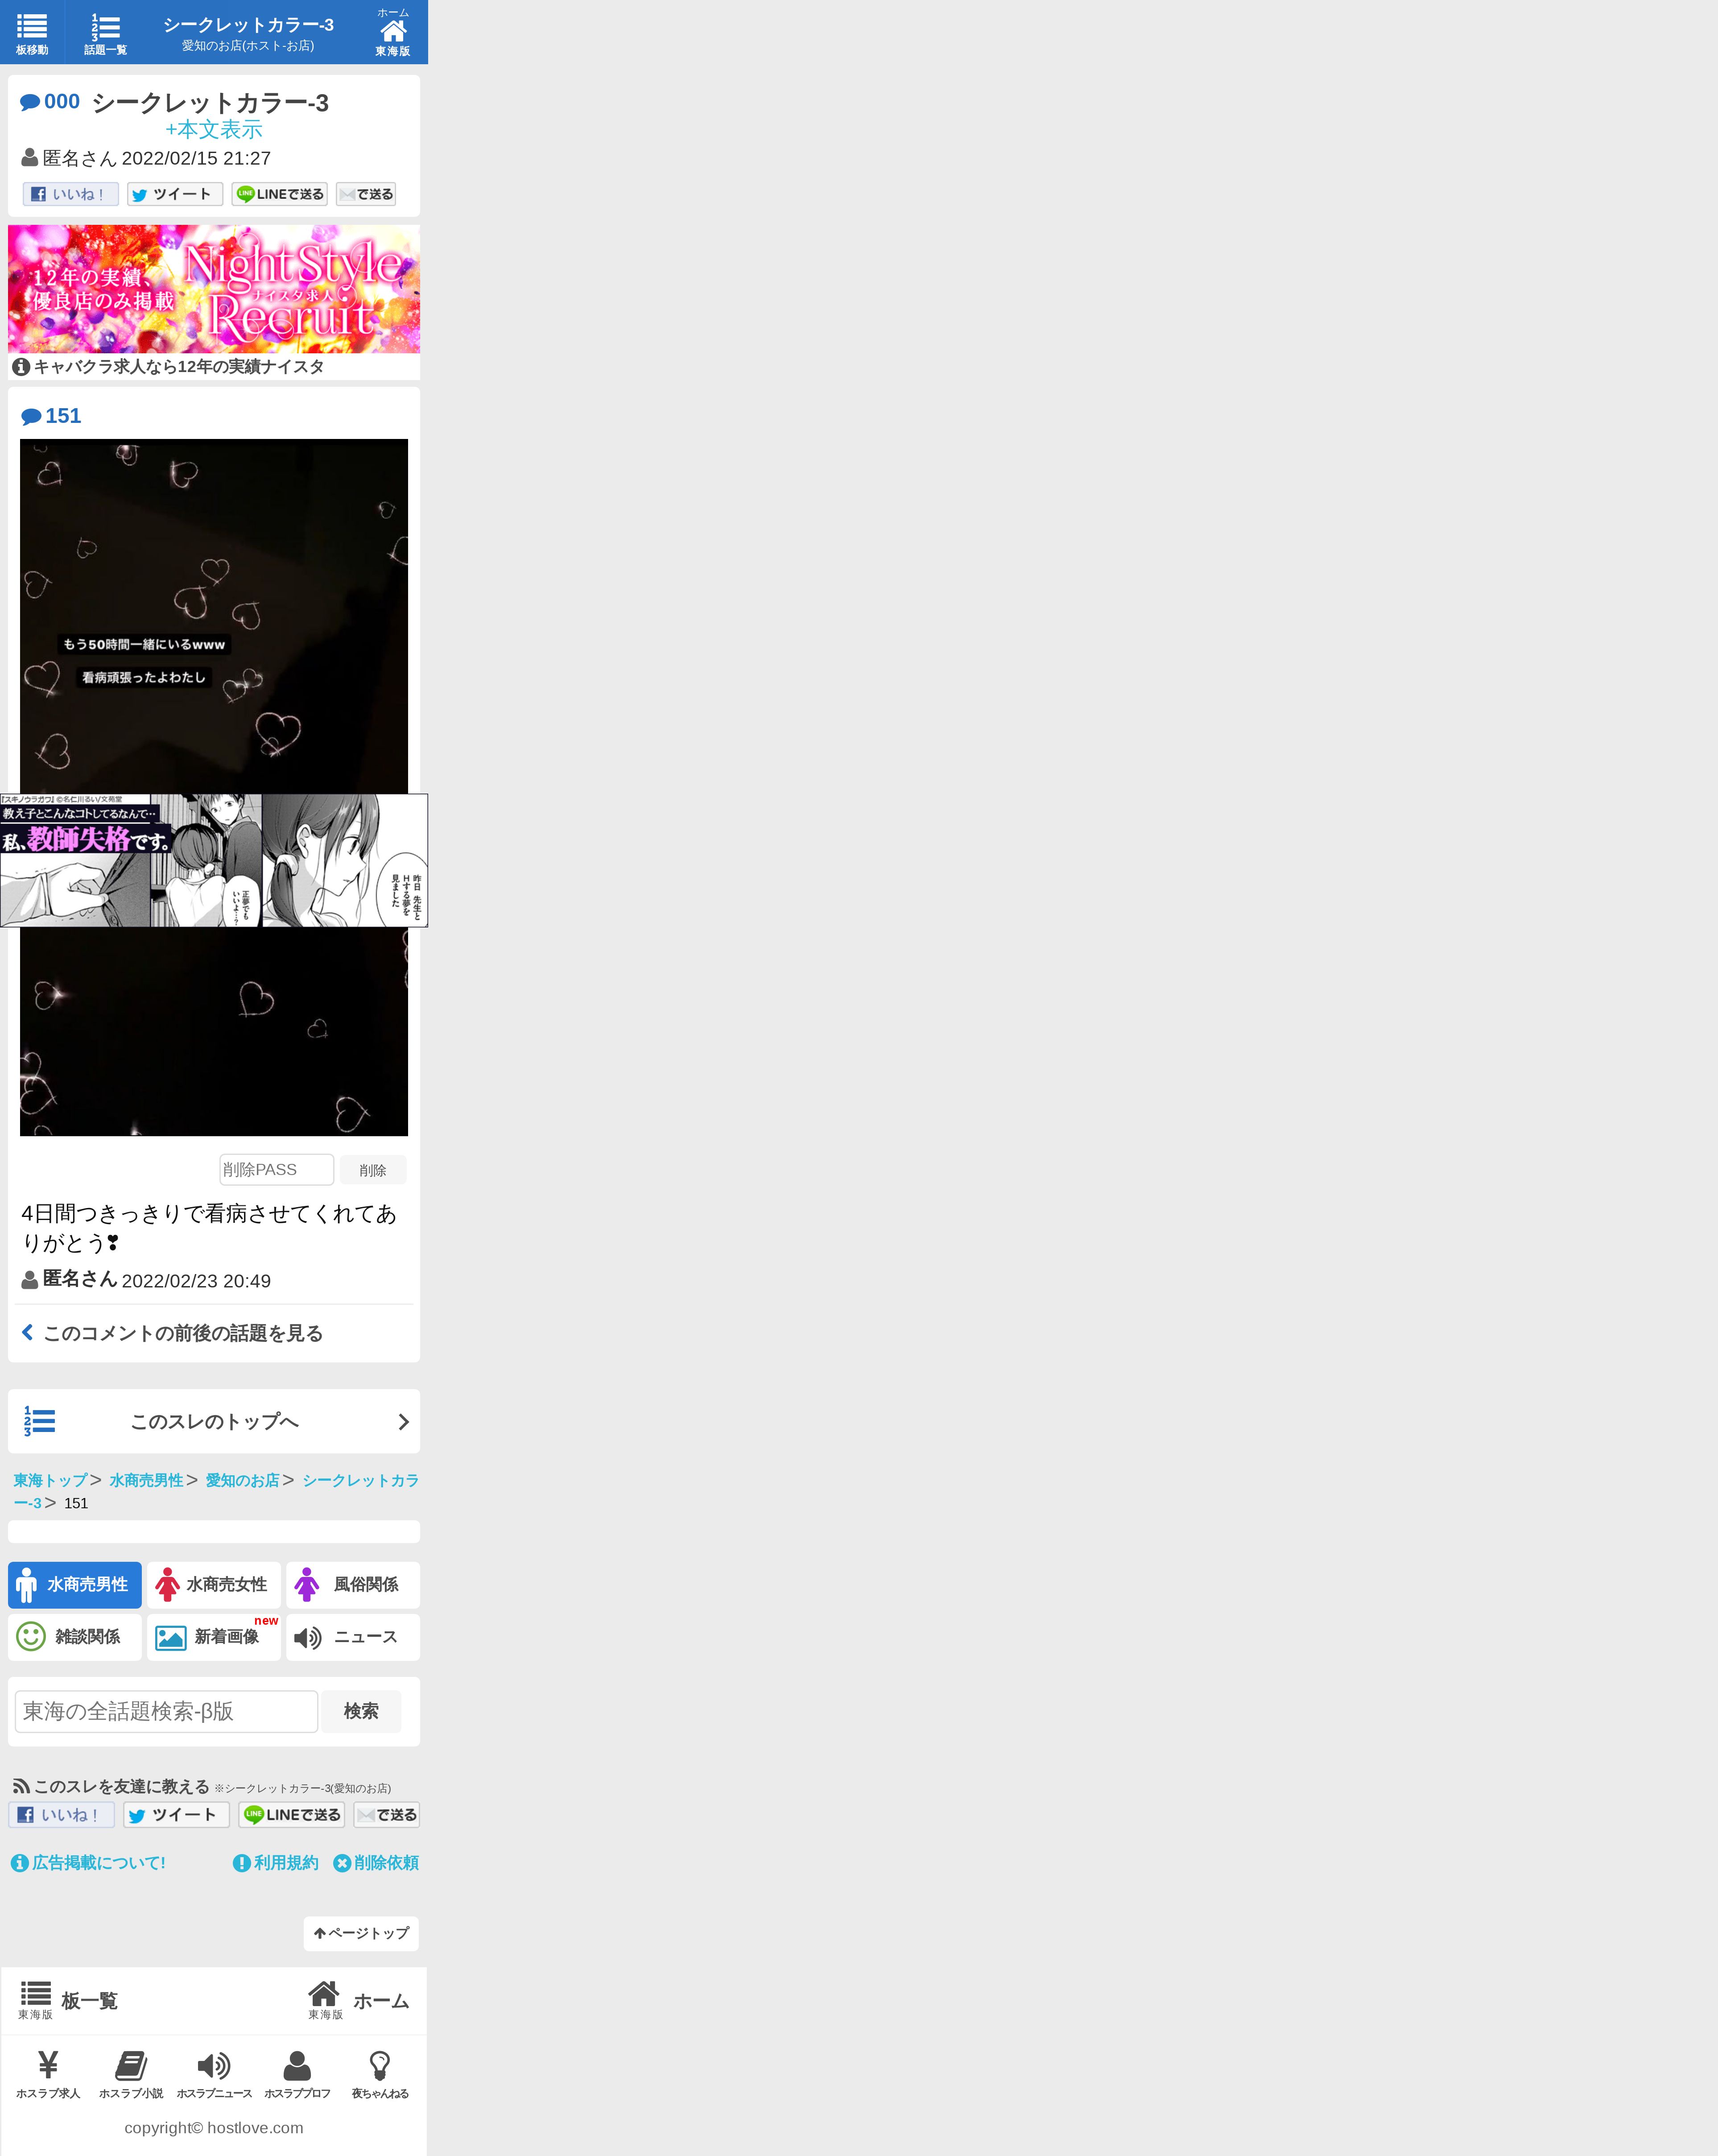This screenshot has width=1718, height=2156.
Task: Click the Facebook いいね! button at top
Action: coord(70,194)
